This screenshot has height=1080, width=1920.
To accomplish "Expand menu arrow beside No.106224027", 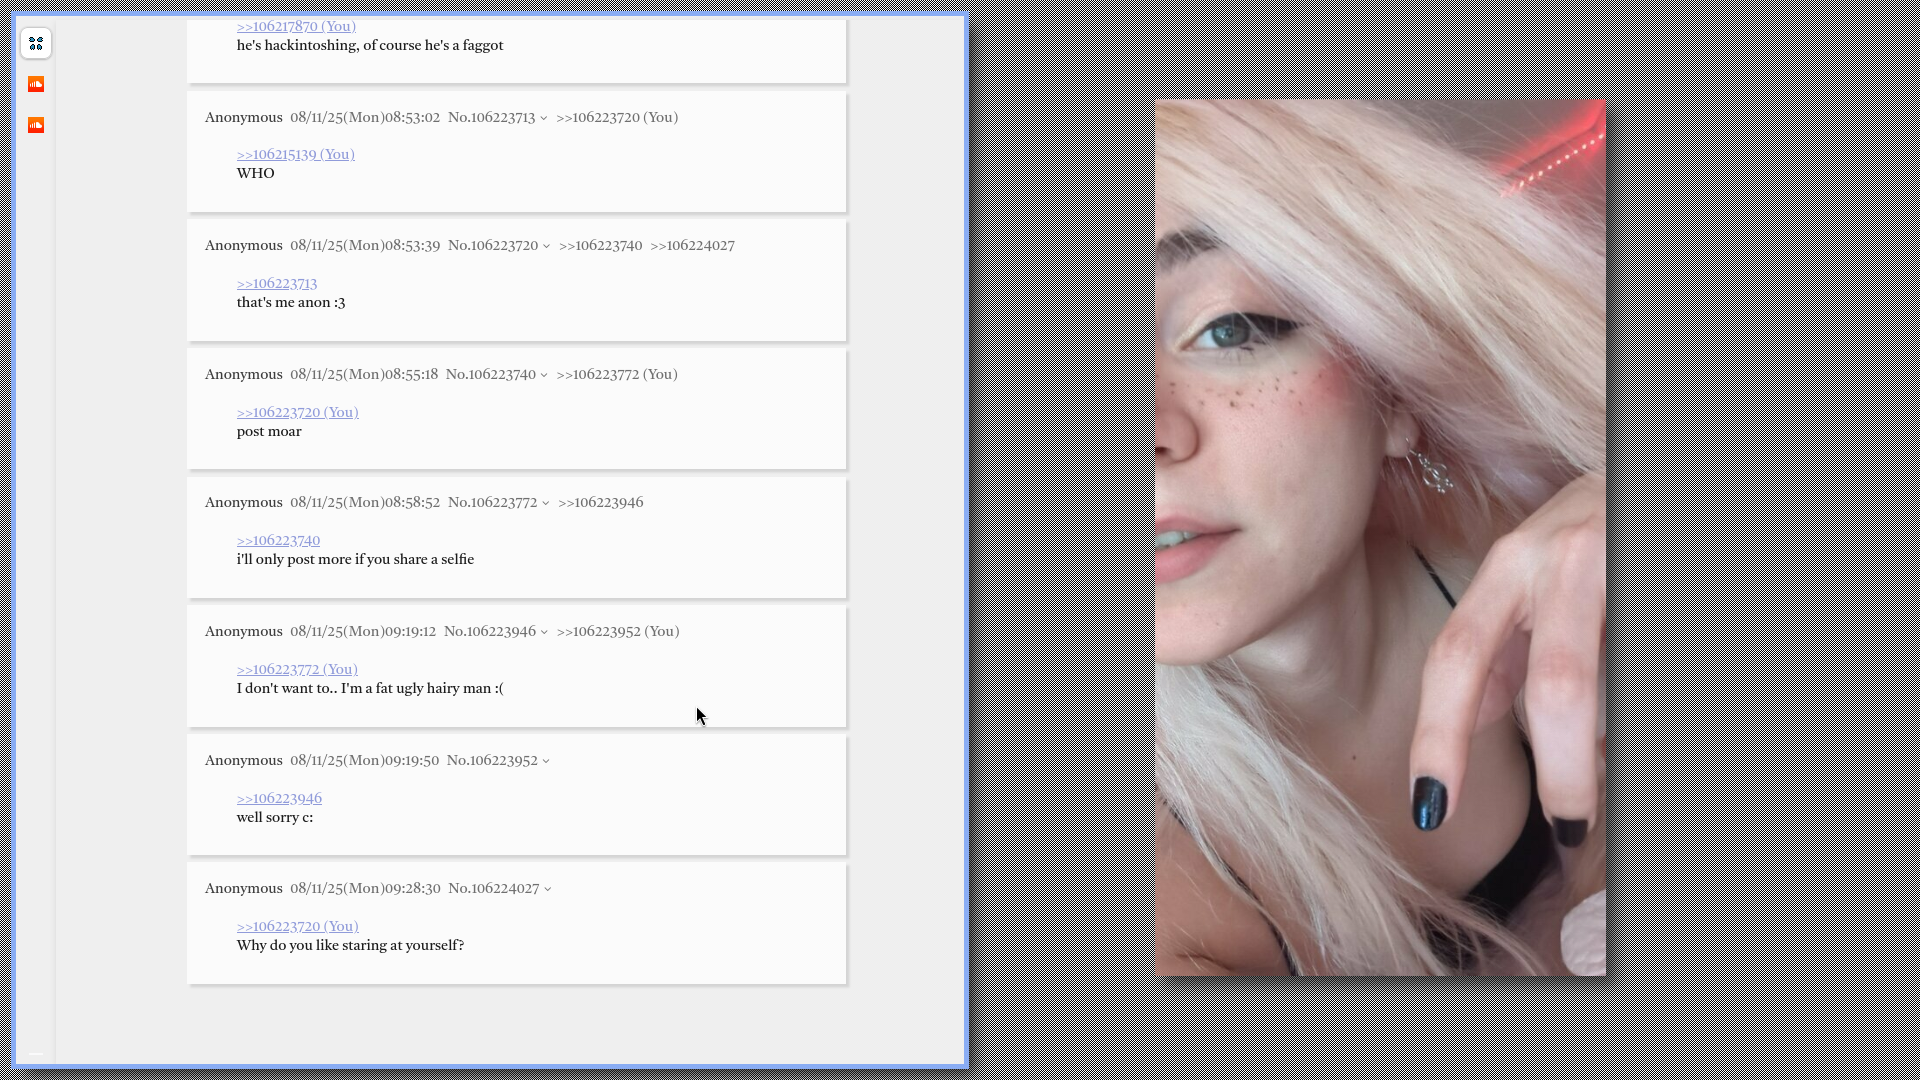I will (x=547, y=889).
